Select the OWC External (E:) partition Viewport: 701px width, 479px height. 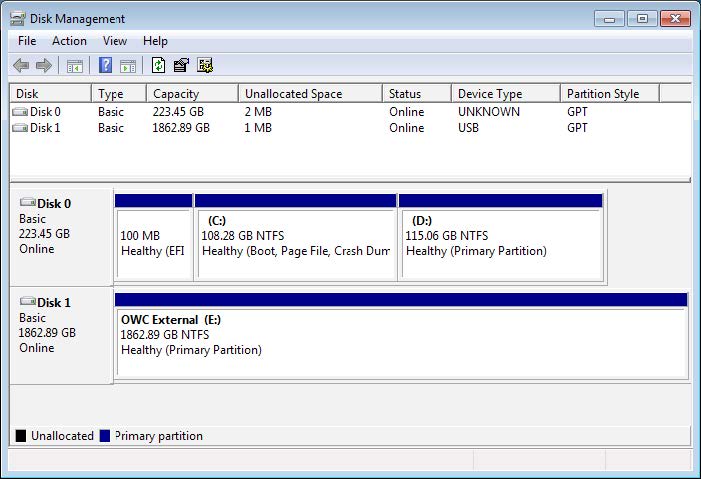(x=401, y=336)
